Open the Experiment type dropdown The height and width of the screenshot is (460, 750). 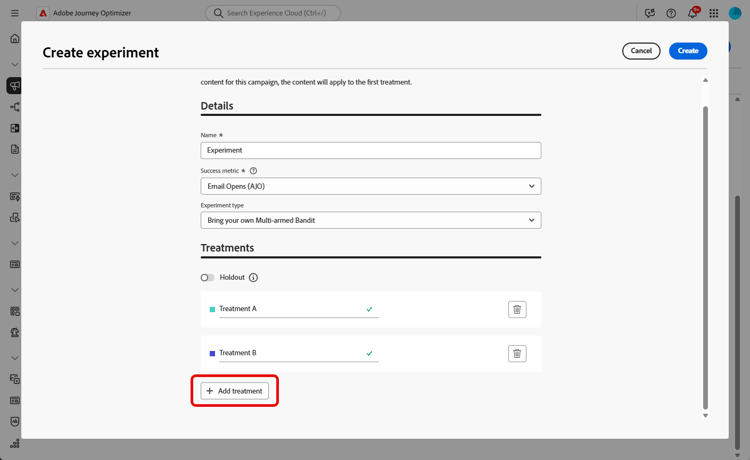[370, 220]
